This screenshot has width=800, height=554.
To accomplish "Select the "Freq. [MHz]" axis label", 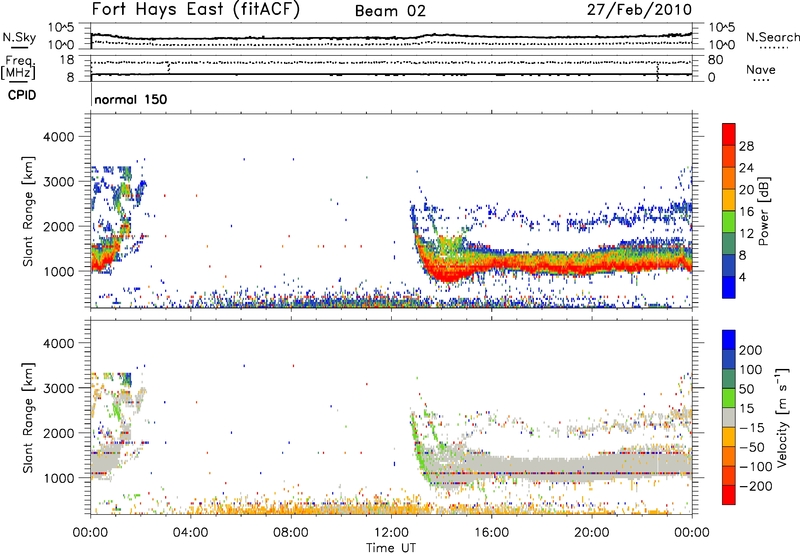I will point(18,68).
